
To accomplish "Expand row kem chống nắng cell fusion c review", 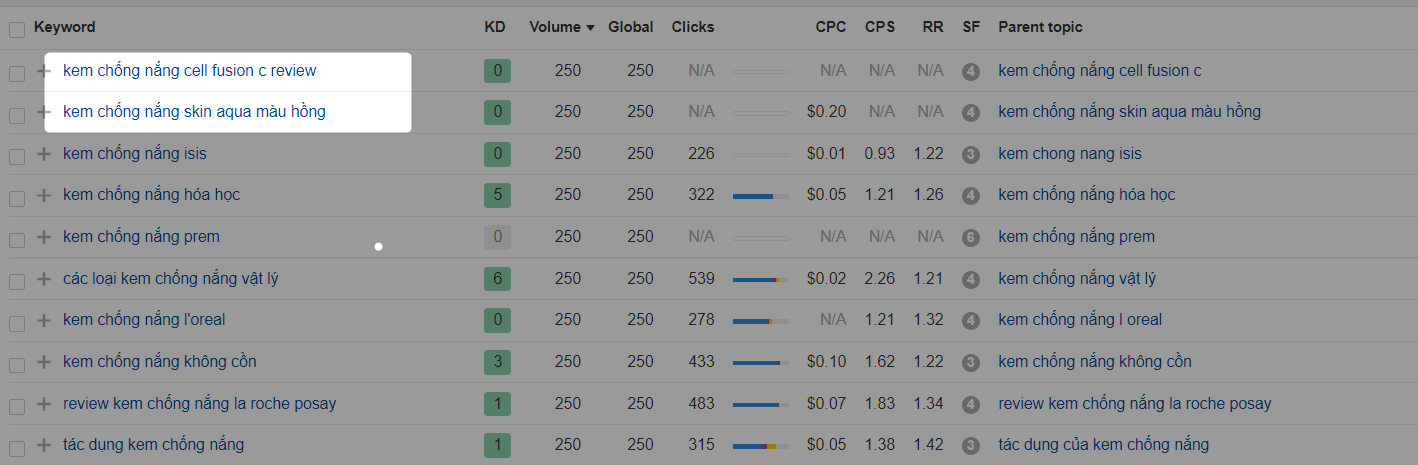I will tap(43, 71).
